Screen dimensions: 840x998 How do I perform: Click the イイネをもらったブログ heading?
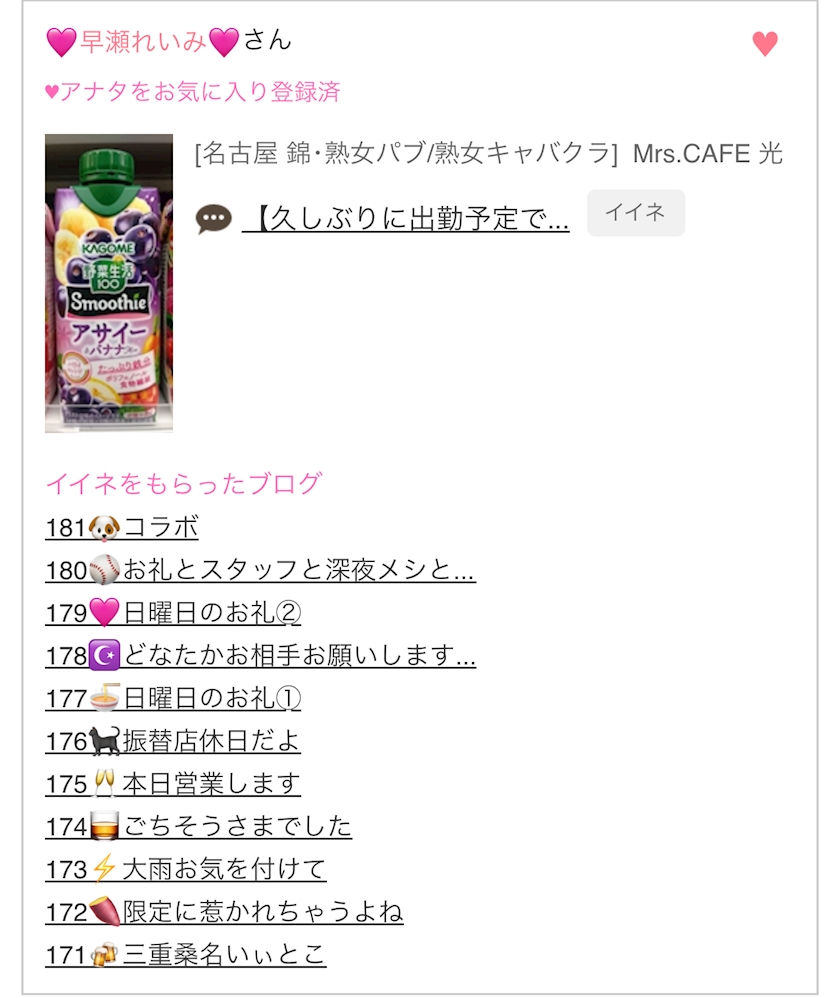click(x=184, y=484)
